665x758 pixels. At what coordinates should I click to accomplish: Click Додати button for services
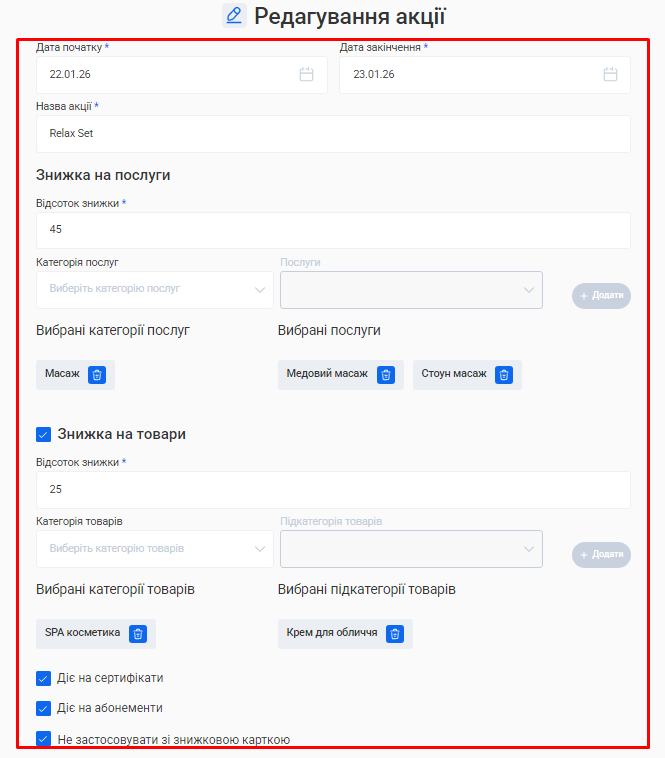tap(601, 296)
